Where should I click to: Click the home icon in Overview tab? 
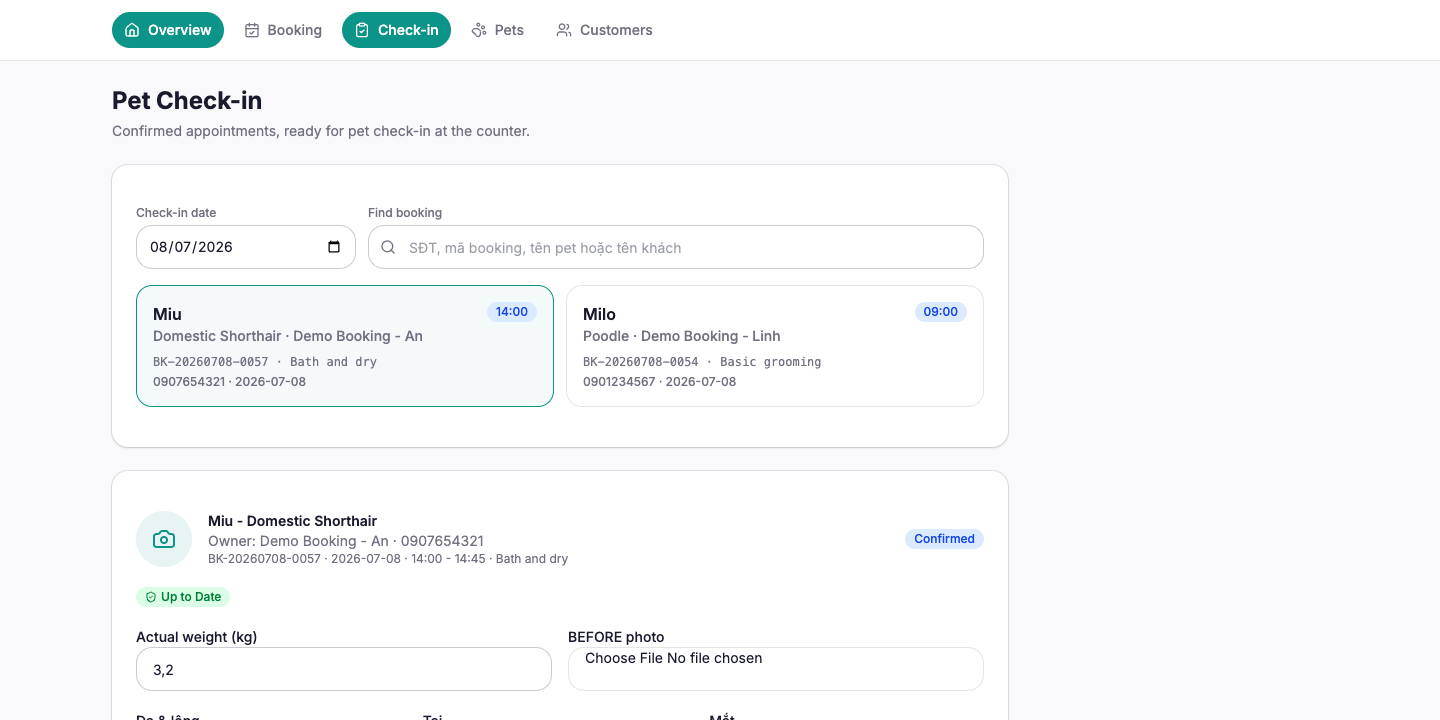coord(132,30)
